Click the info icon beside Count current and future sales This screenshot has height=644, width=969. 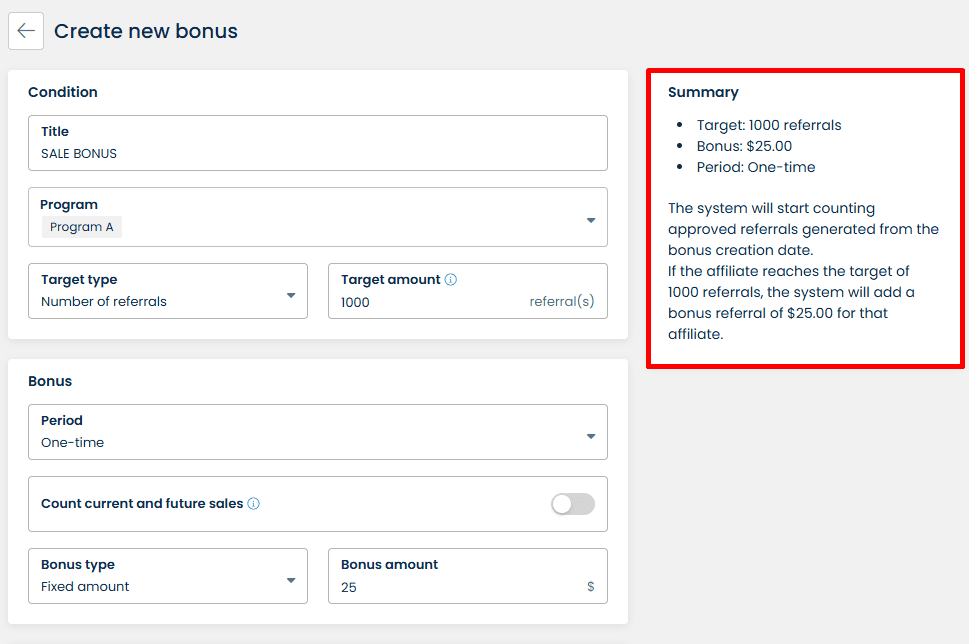pyautogui.click(x=254, y=504)
